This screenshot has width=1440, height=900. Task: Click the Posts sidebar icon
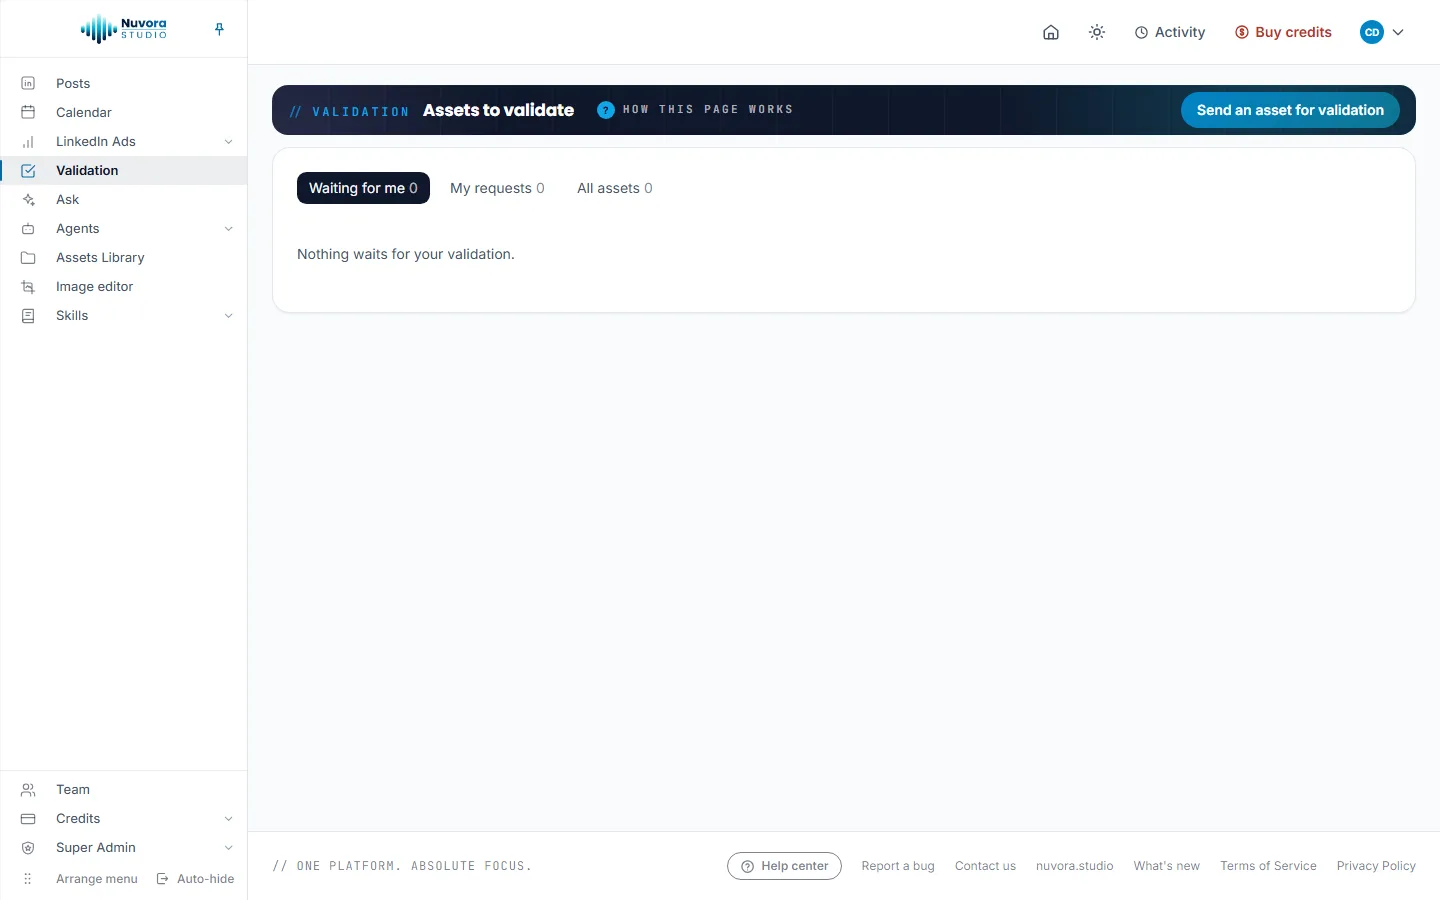28,83
